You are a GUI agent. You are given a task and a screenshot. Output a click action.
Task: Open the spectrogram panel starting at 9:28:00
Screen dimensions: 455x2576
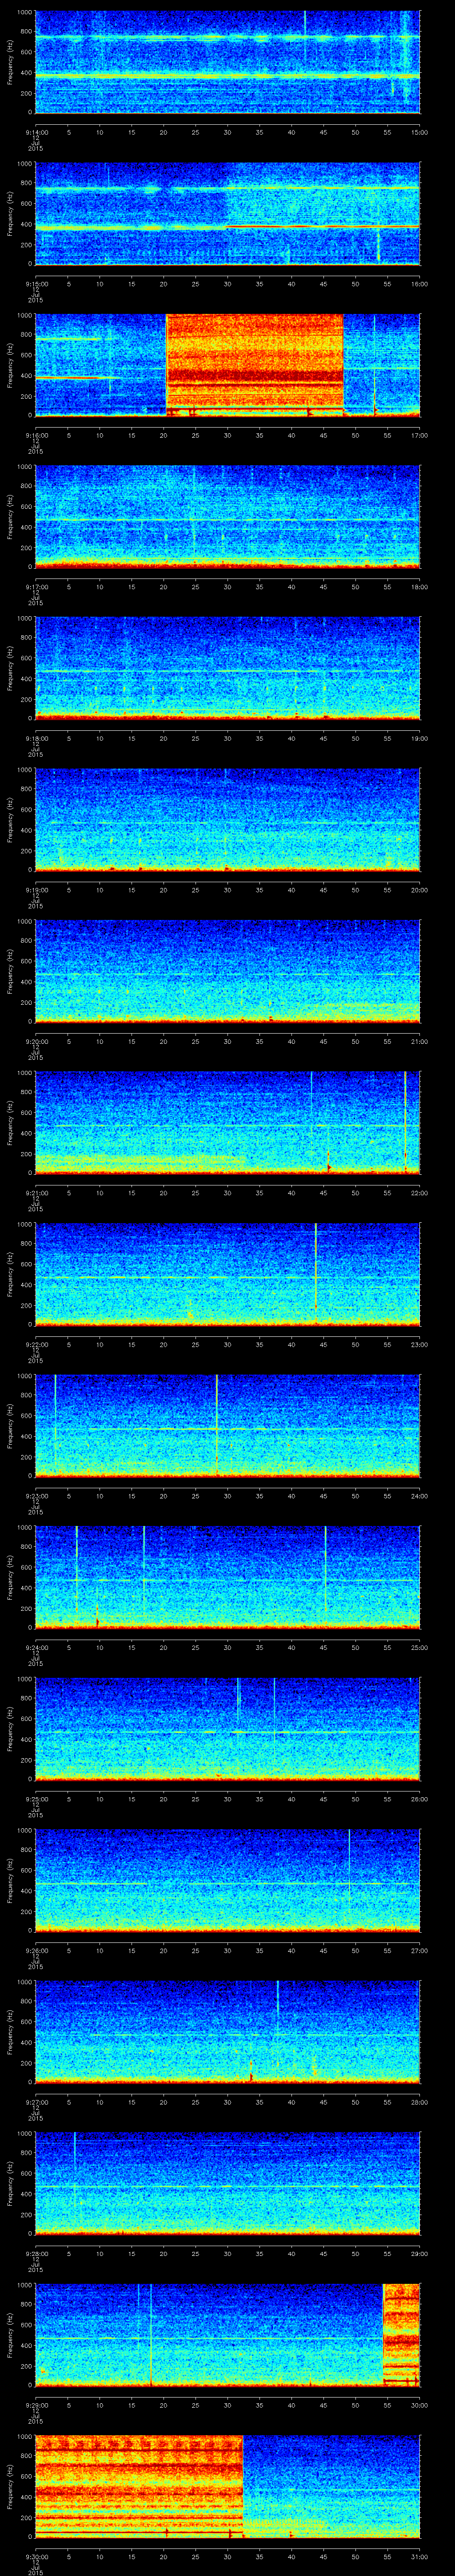point(227,2183)
